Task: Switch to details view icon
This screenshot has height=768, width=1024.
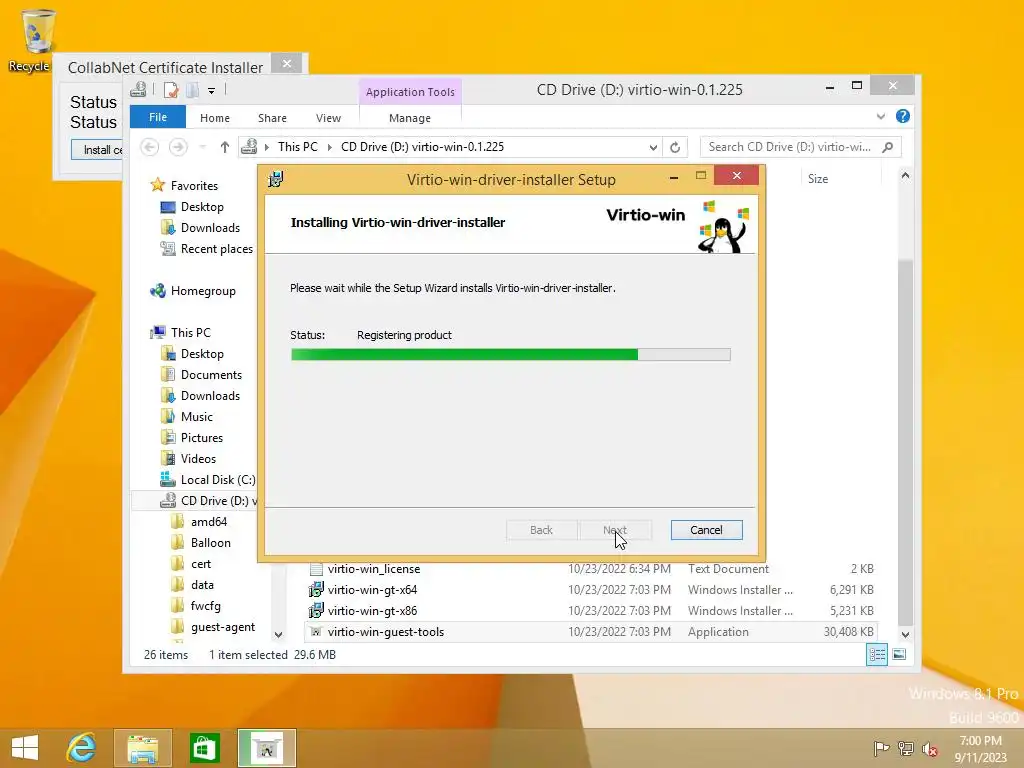Action: coord(877,654)
